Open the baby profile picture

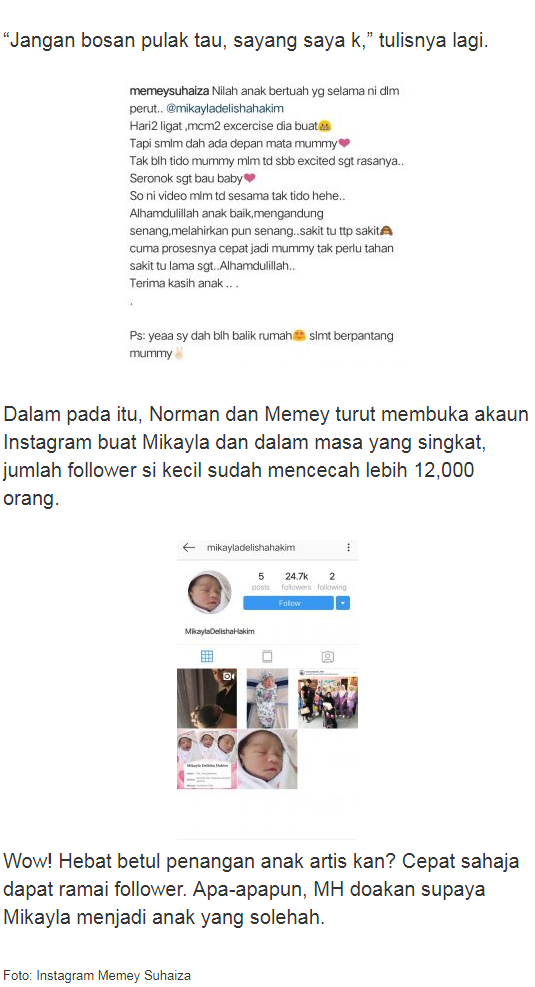[x=210, y=592]
